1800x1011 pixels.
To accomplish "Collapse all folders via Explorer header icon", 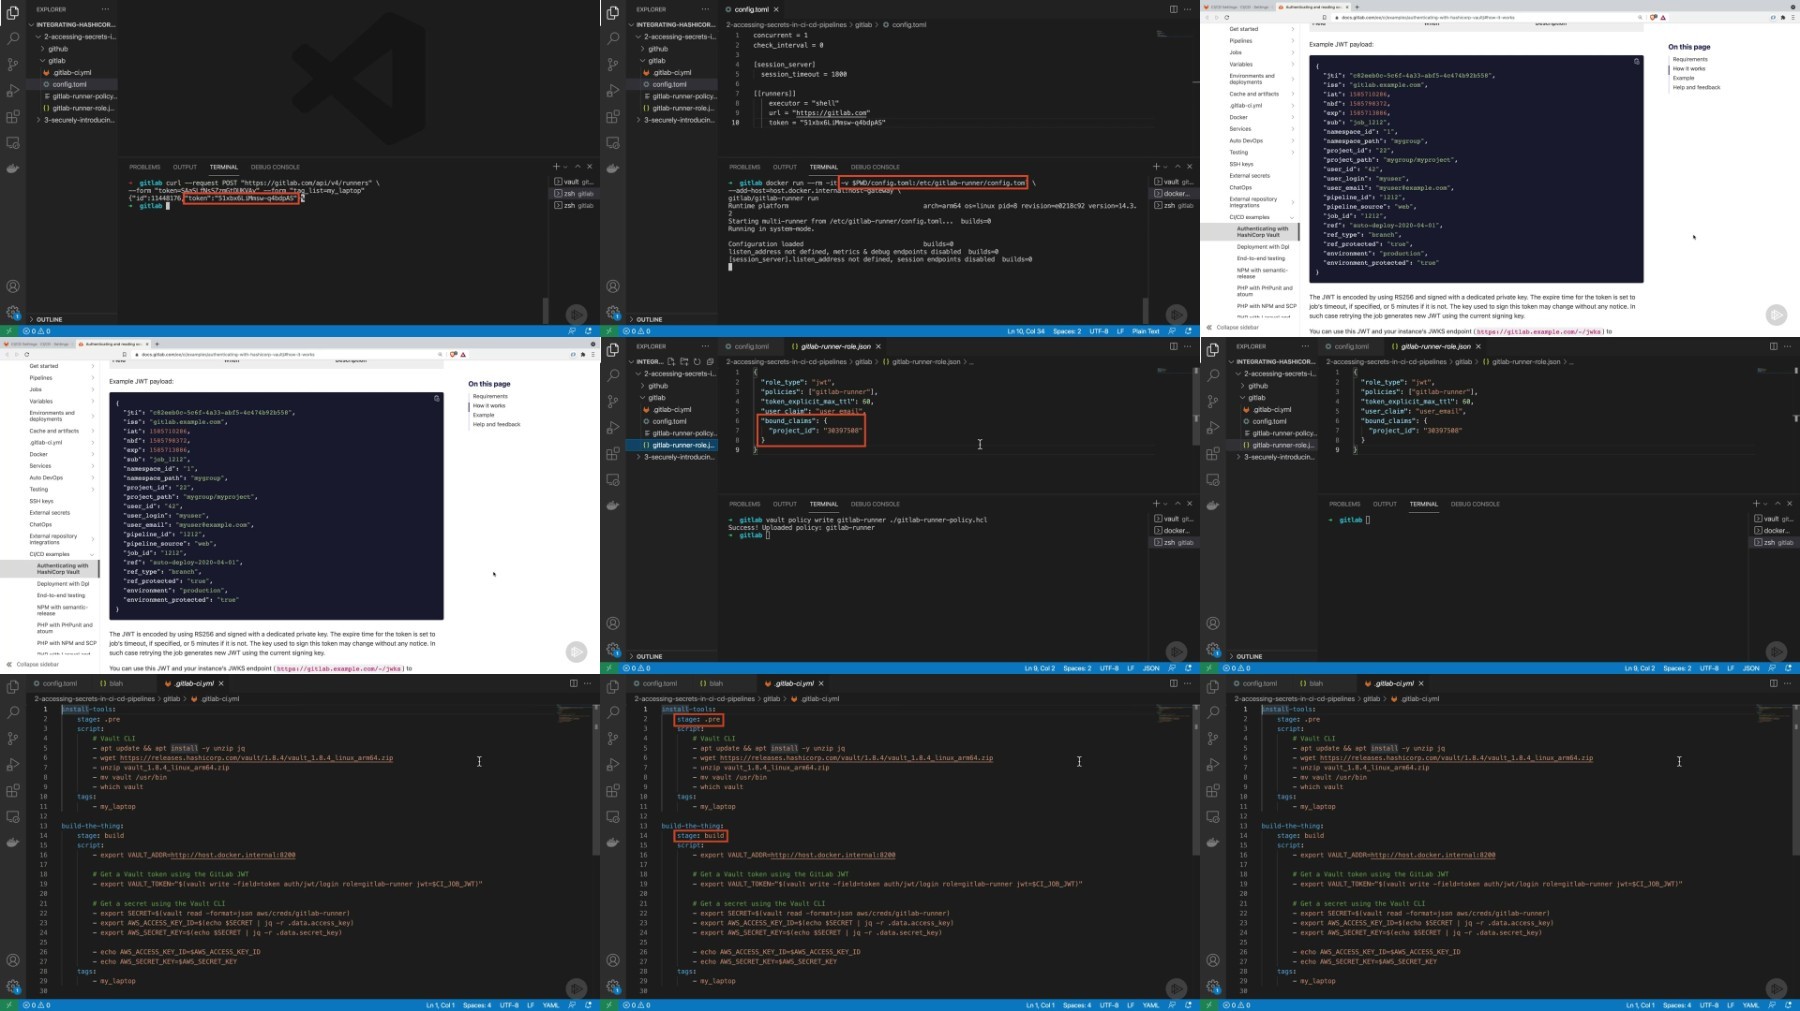I will [x=710, y=362].
